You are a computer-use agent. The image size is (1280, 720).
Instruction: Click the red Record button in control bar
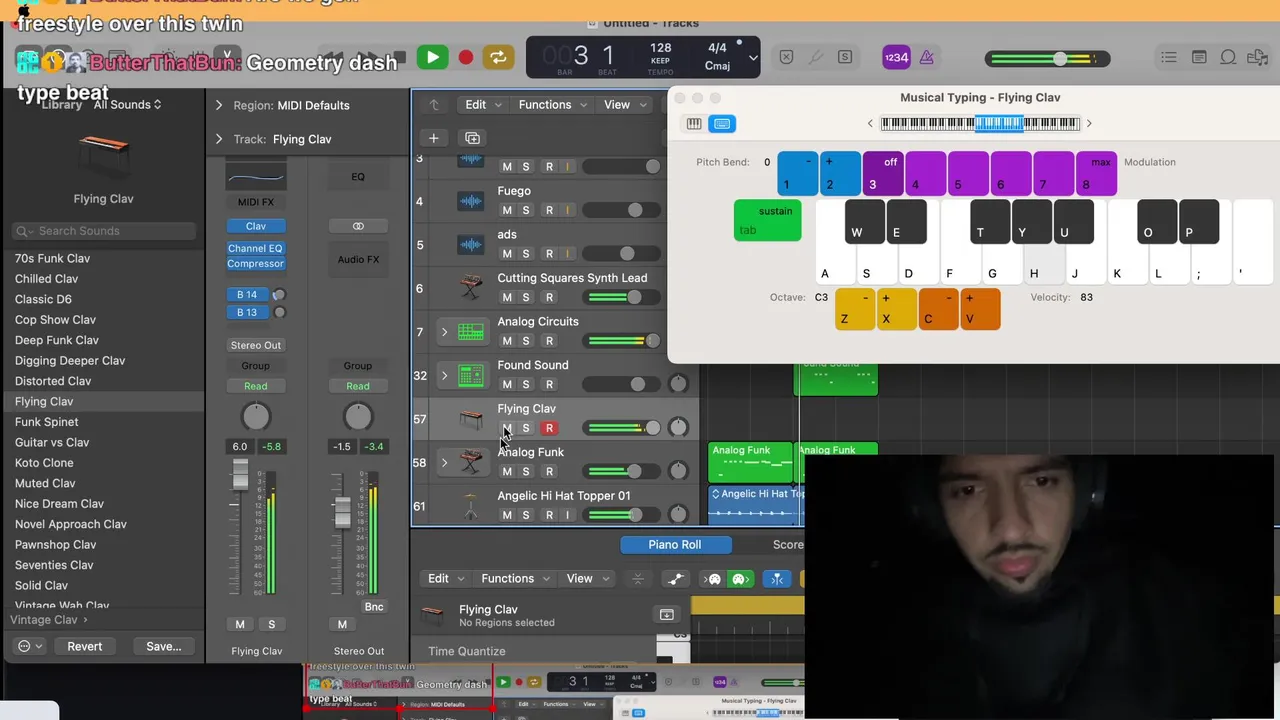(465, 58)
